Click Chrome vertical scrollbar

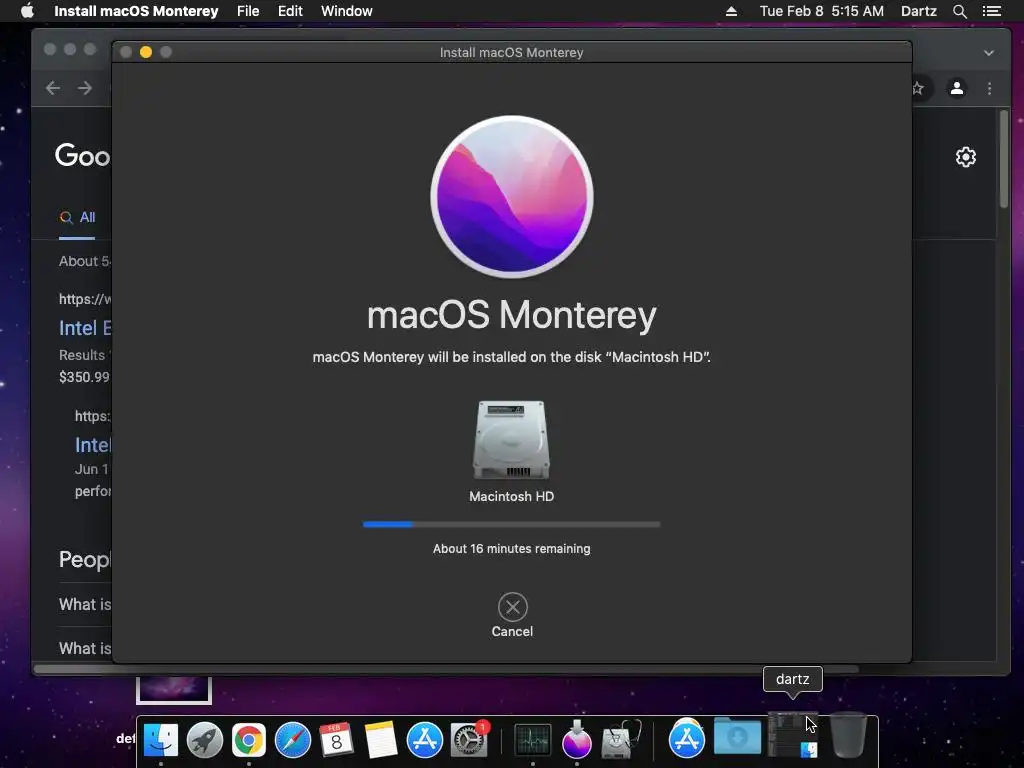pos(1003,159)
